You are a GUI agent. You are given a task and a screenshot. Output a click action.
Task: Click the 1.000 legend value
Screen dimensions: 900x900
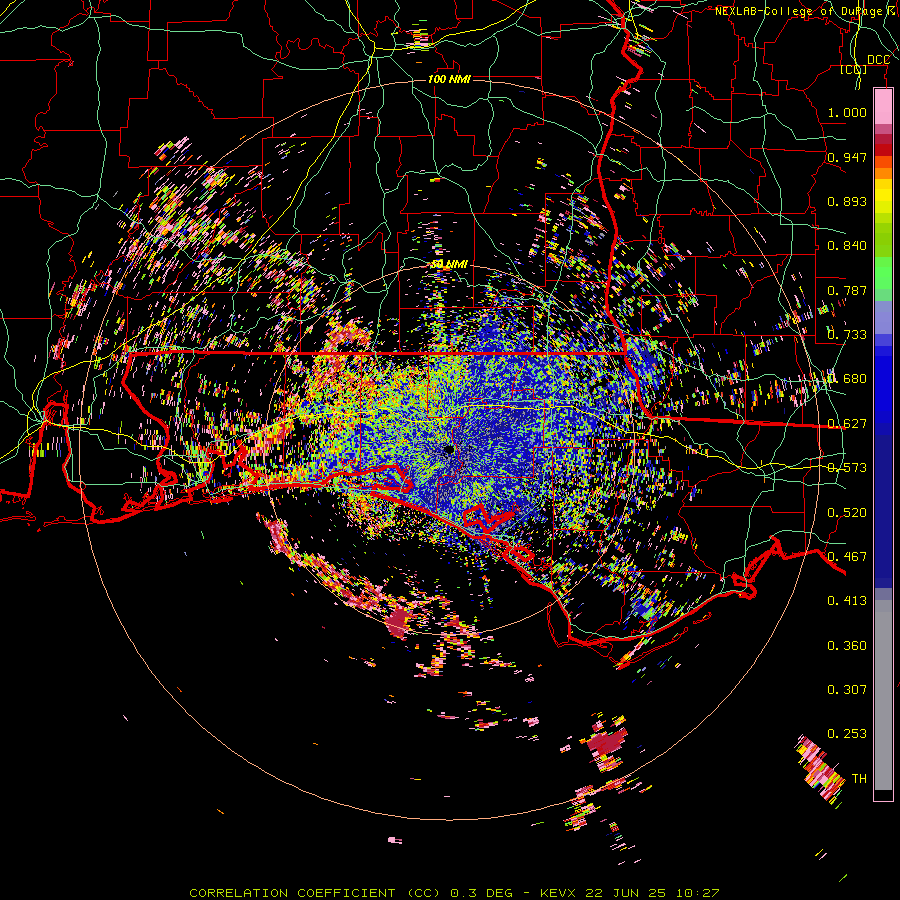tap(847, 112)
